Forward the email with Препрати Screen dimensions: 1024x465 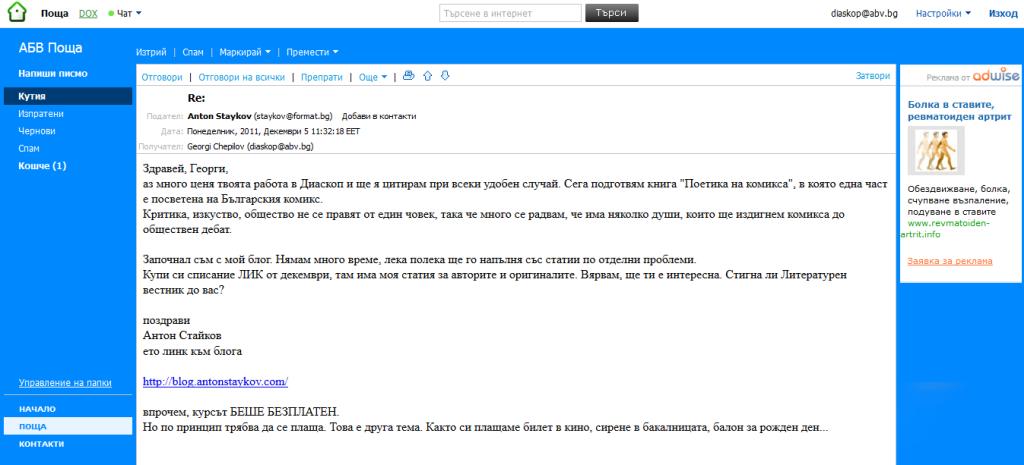[x=321, y=77]
